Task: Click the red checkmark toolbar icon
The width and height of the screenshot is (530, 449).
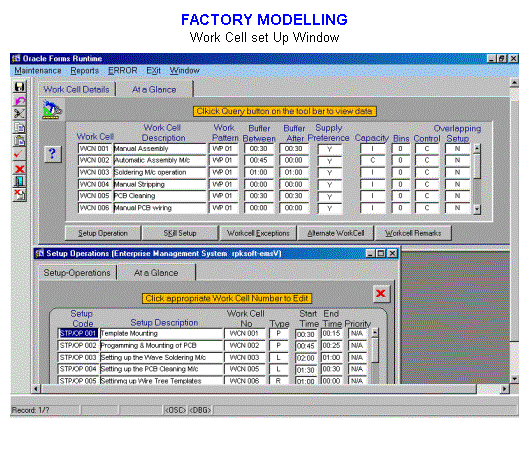Action: pyautogui.click(x=20, y=154)
